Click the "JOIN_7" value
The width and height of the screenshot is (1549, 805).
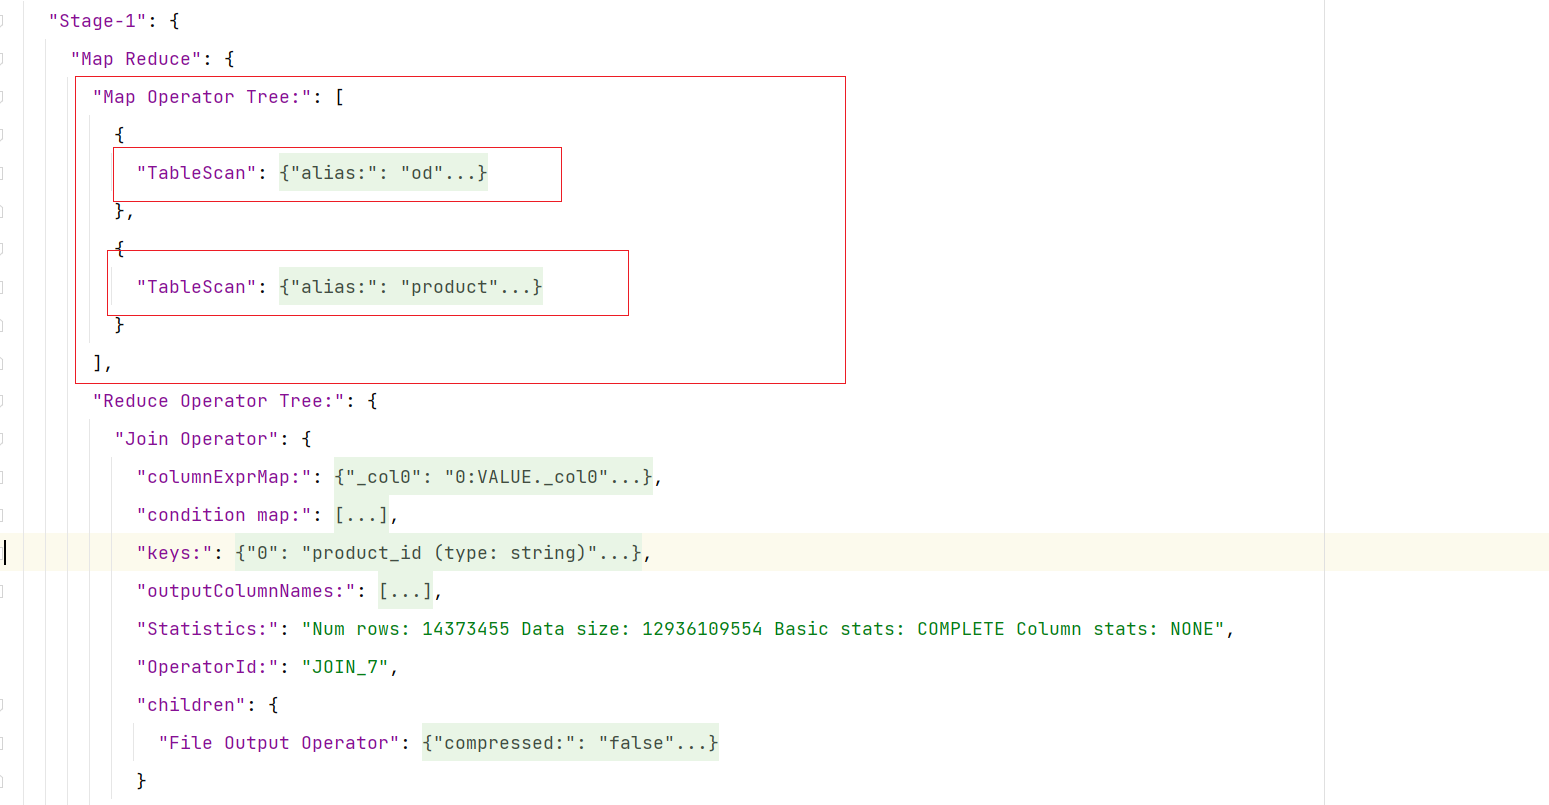coord(345,667)
